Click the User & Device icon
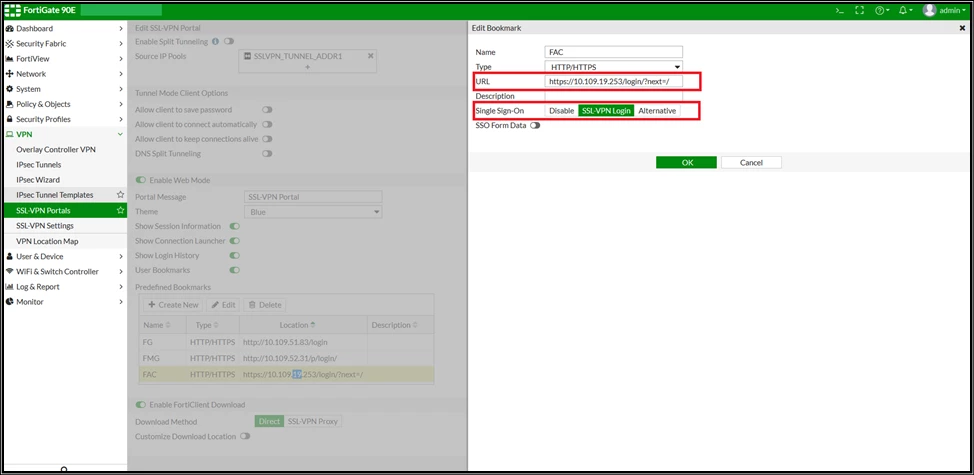Image resolution: width=974 pixels, height=475 pixels. click(10, 256)
